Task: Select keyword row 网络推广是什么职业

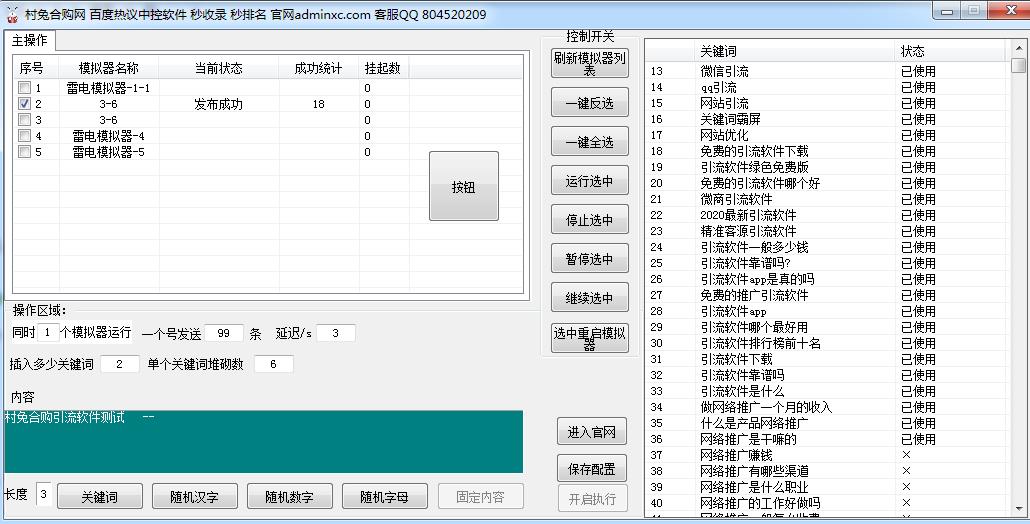Action: pyautogui.click(x=826, y=487)
